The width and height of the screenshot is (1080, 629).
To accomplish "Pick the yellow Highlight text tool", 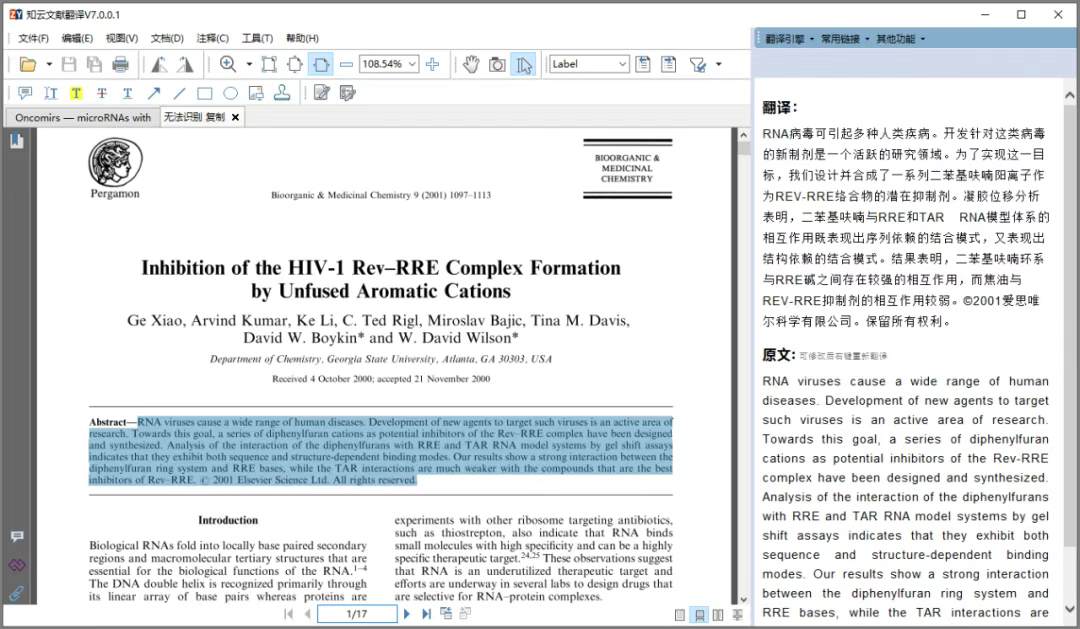I will point(76,94).
